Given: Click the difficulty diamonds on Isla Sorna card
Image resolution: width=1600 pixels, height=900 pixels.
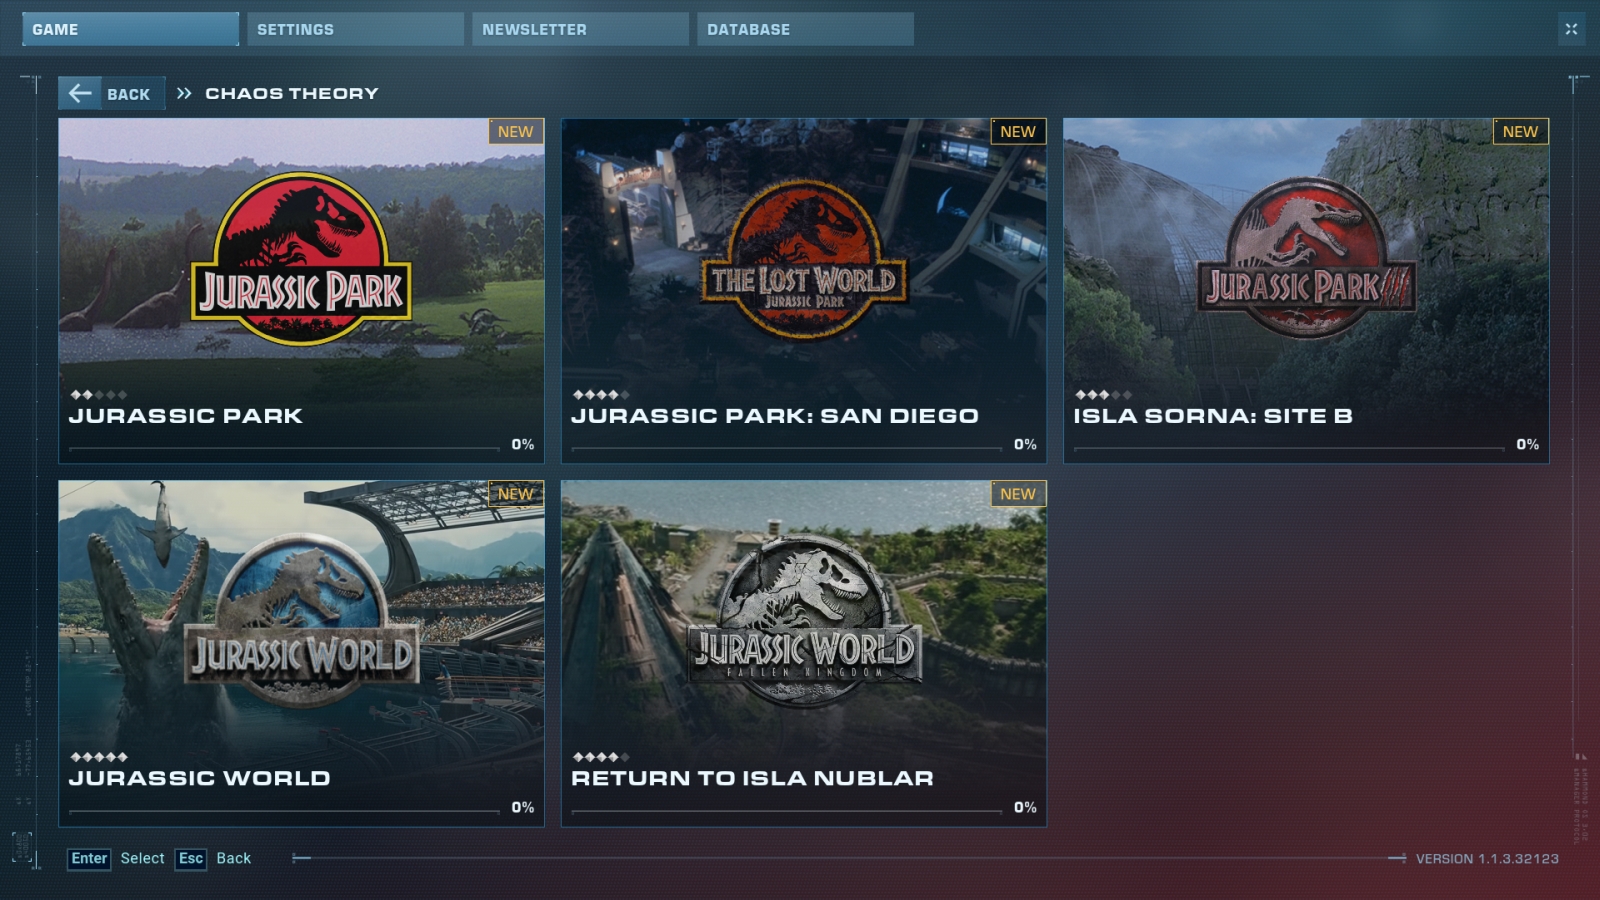Looking at the screenshot, I should [1104, 395].
